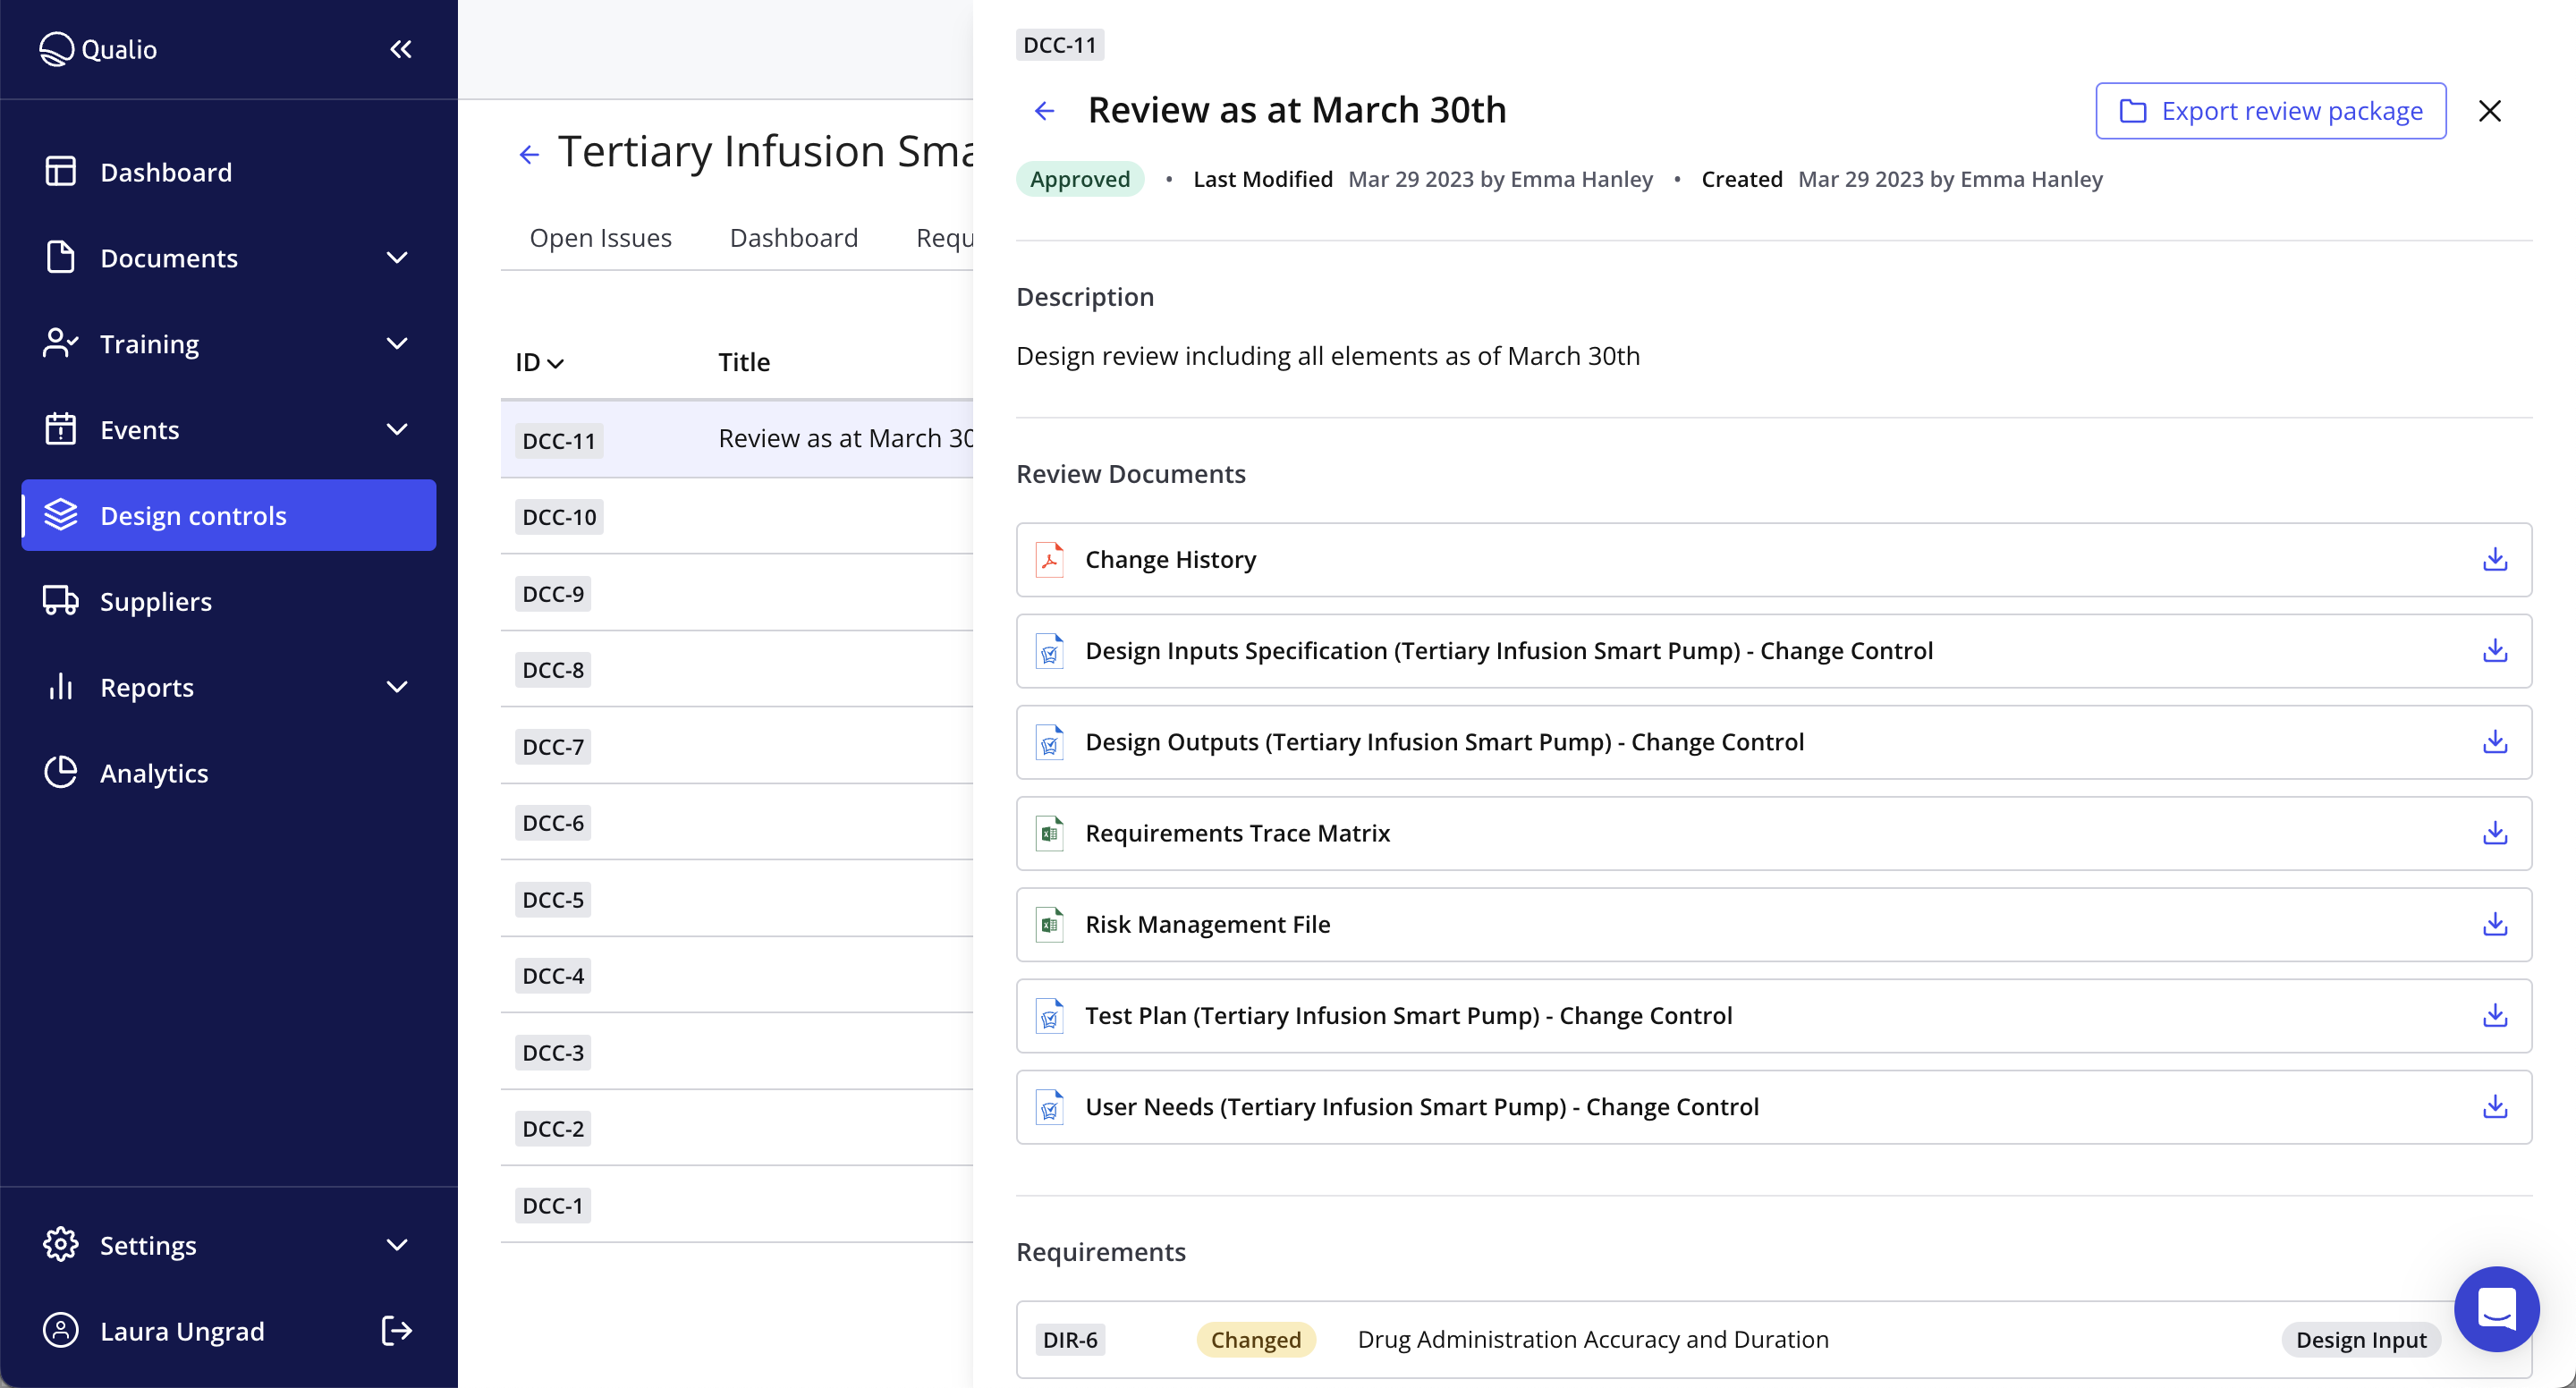Open the Suppliers section in the sidebar
2576x1388 pixels.
coord(155,601)
